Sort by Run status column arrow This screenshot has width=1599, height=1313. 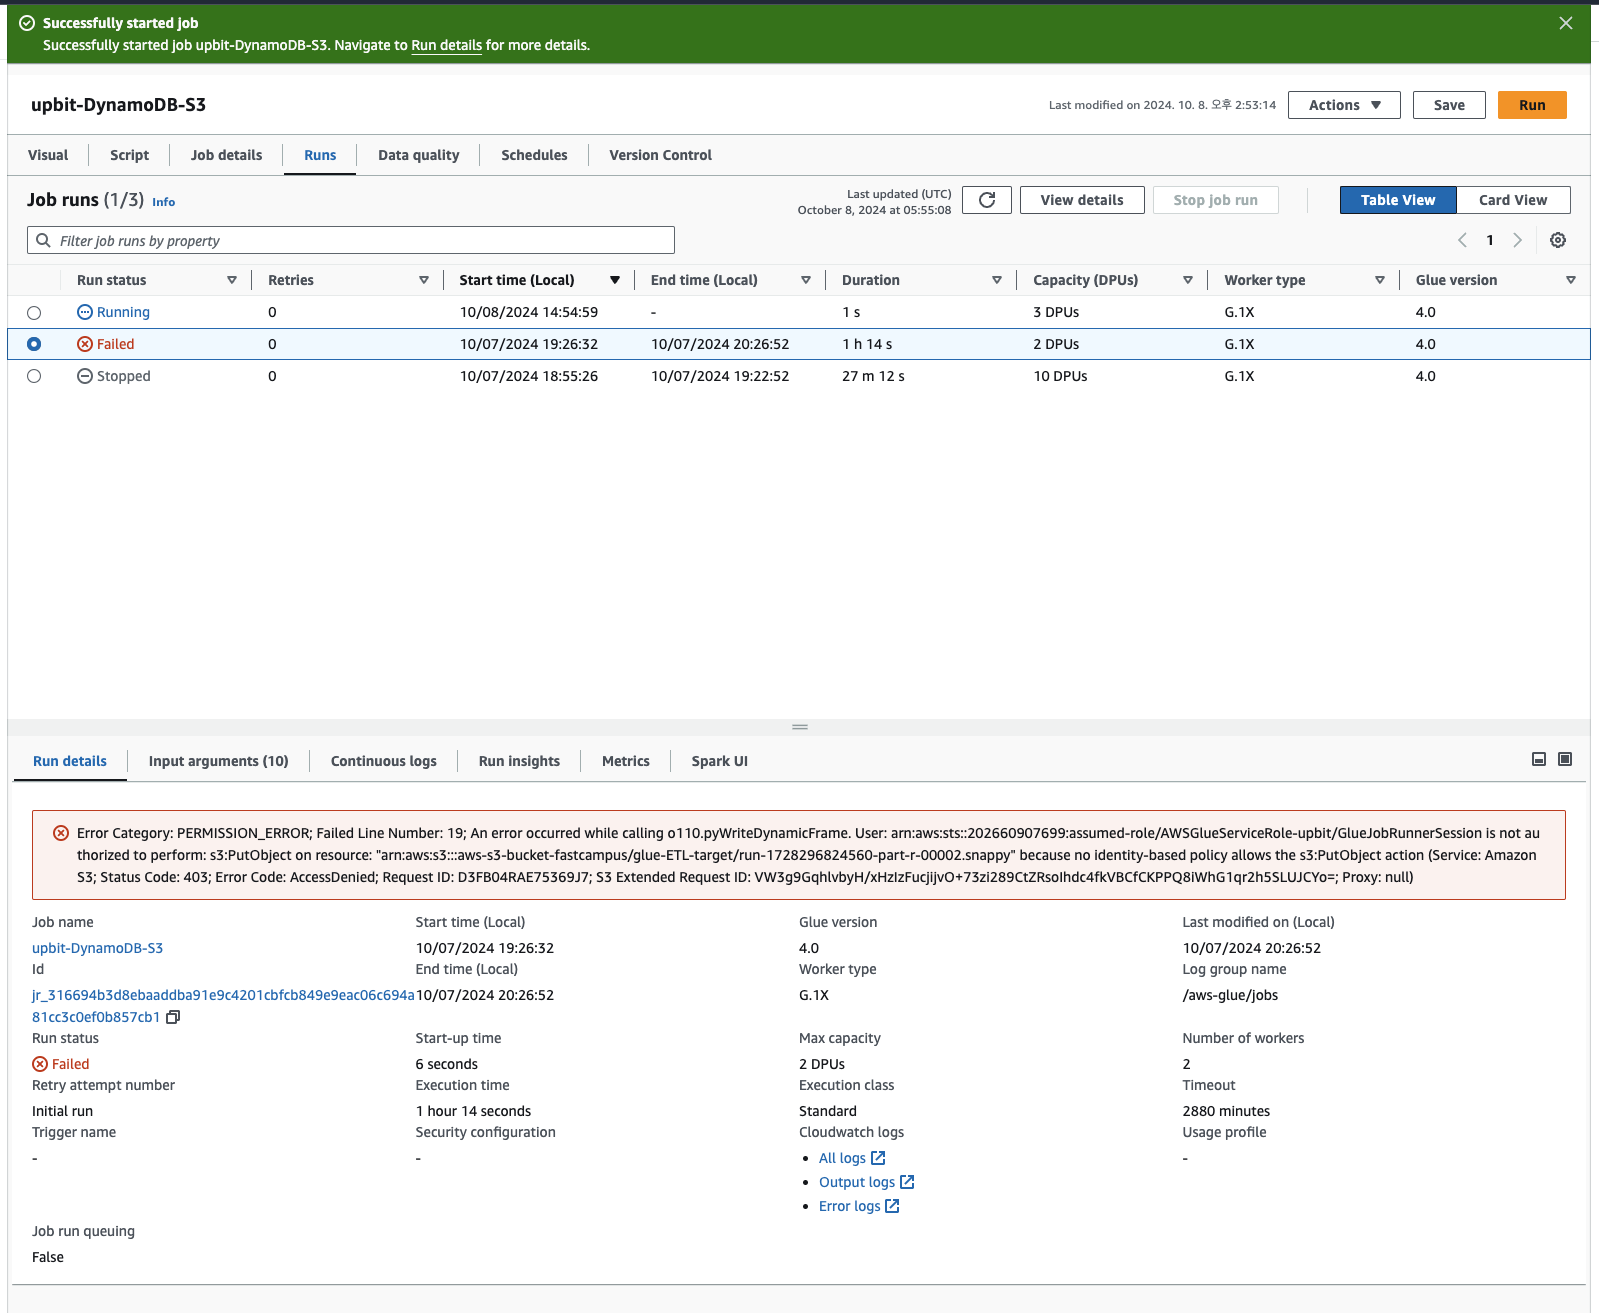click(232, 280)
